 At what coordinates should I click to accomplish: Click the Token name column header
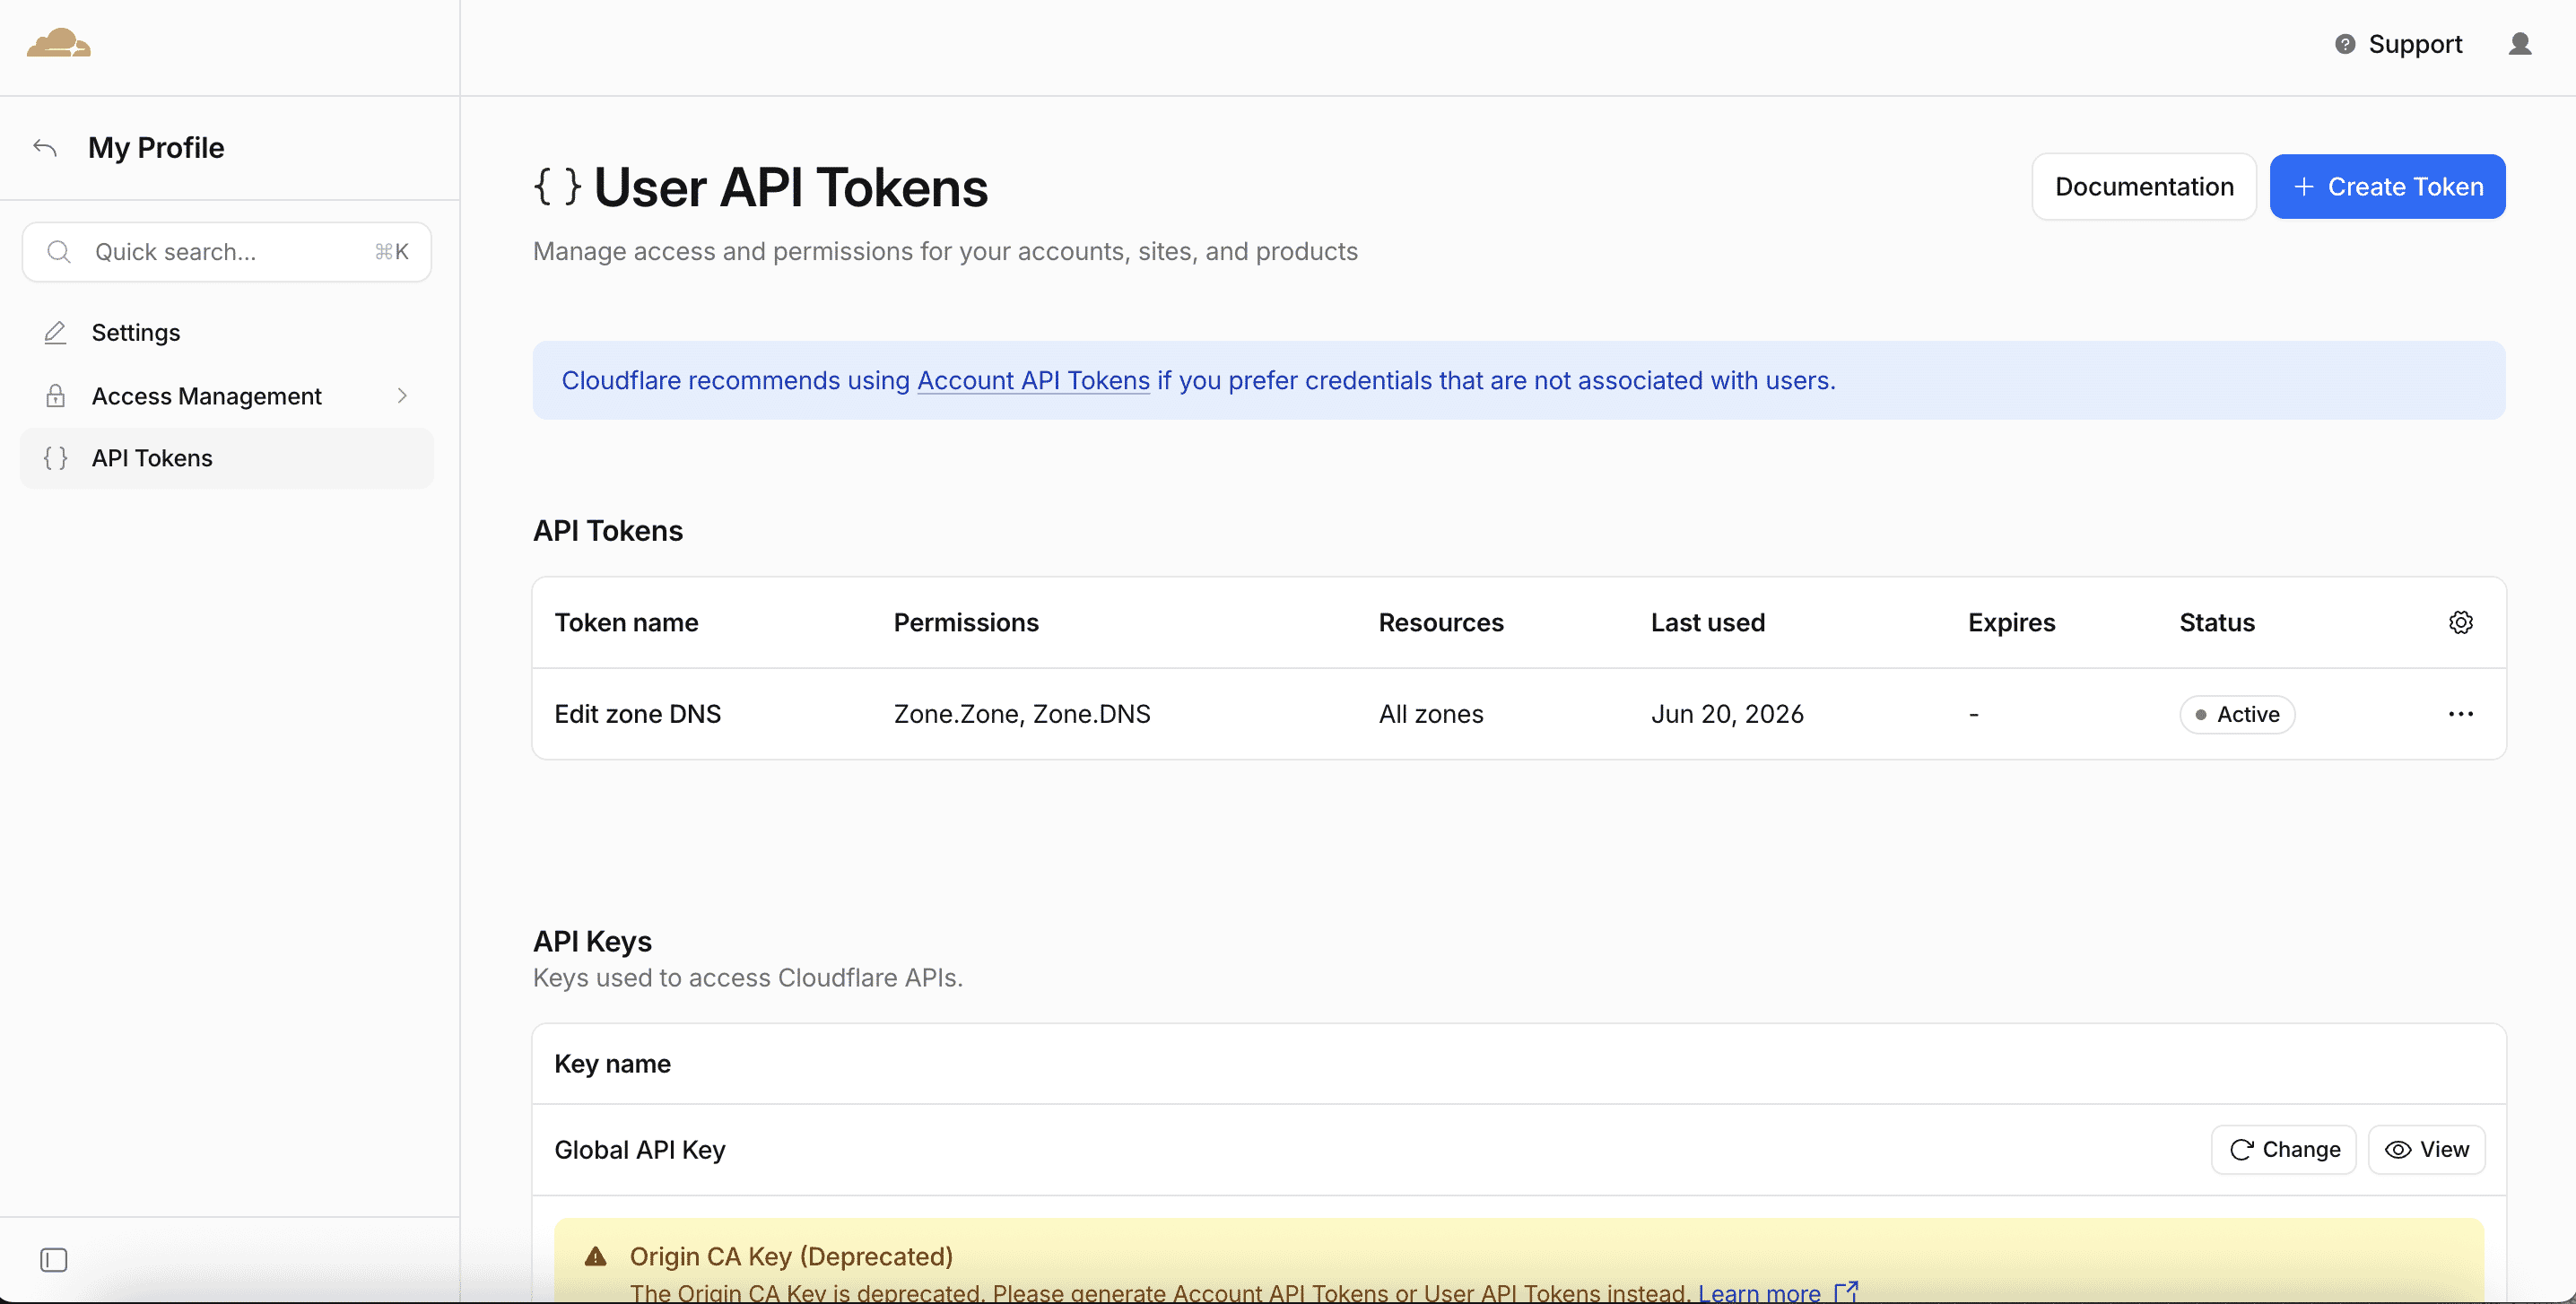pos(627,622)
